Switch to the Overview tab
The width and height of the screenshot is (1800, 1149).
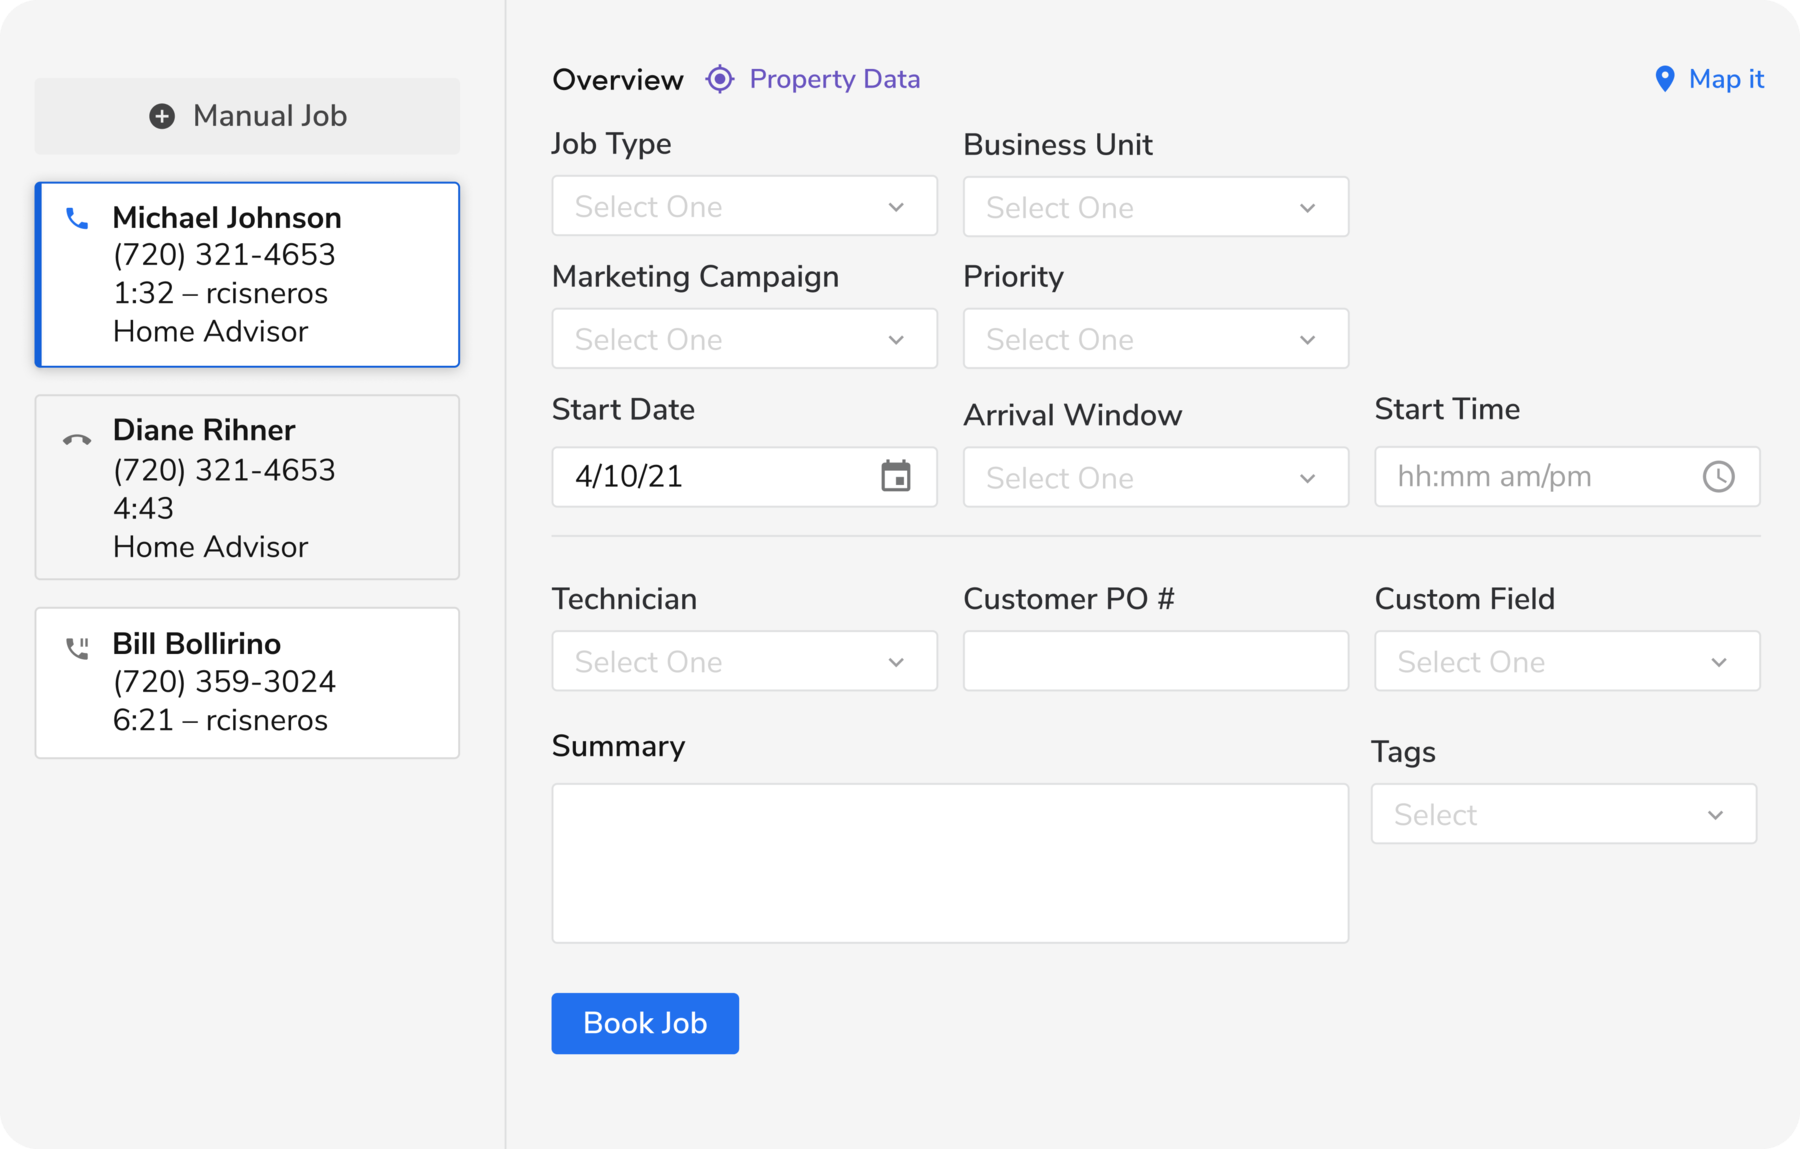coord(617,79)
